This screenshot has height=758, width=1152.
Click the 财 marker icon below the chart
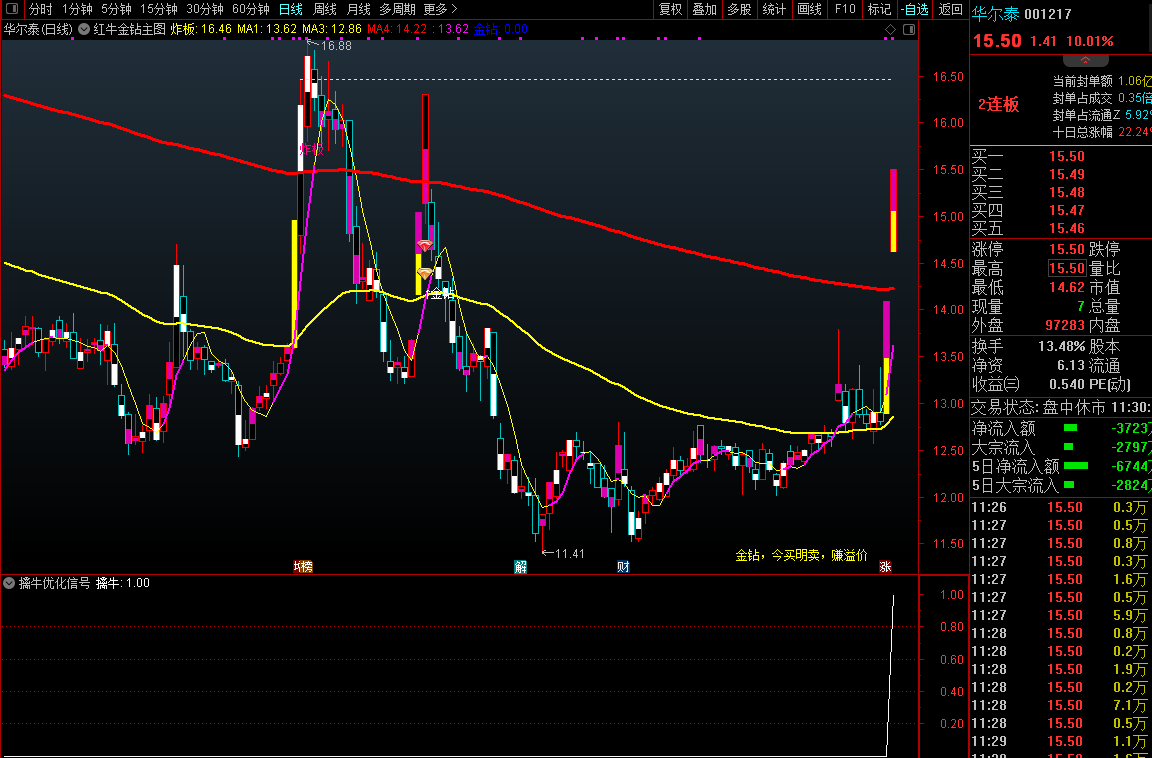click(623, 566)
